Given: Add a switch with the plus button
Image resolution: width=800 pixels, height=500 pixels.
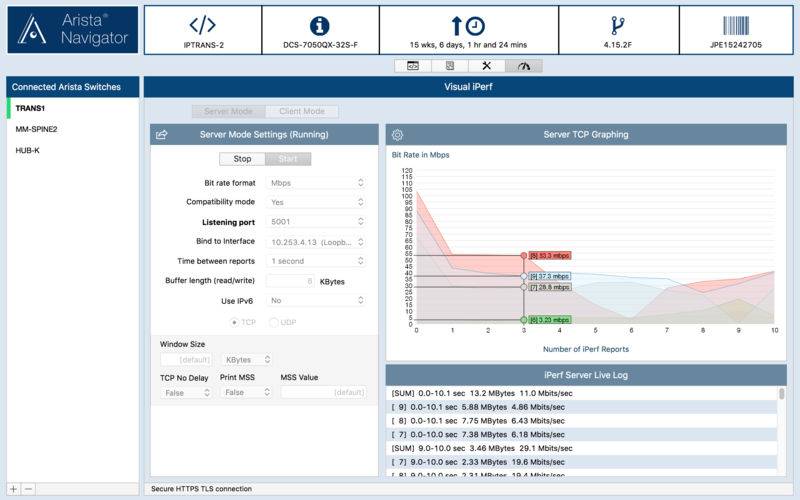Looking at the screenshot, I should tap(14, 489).
